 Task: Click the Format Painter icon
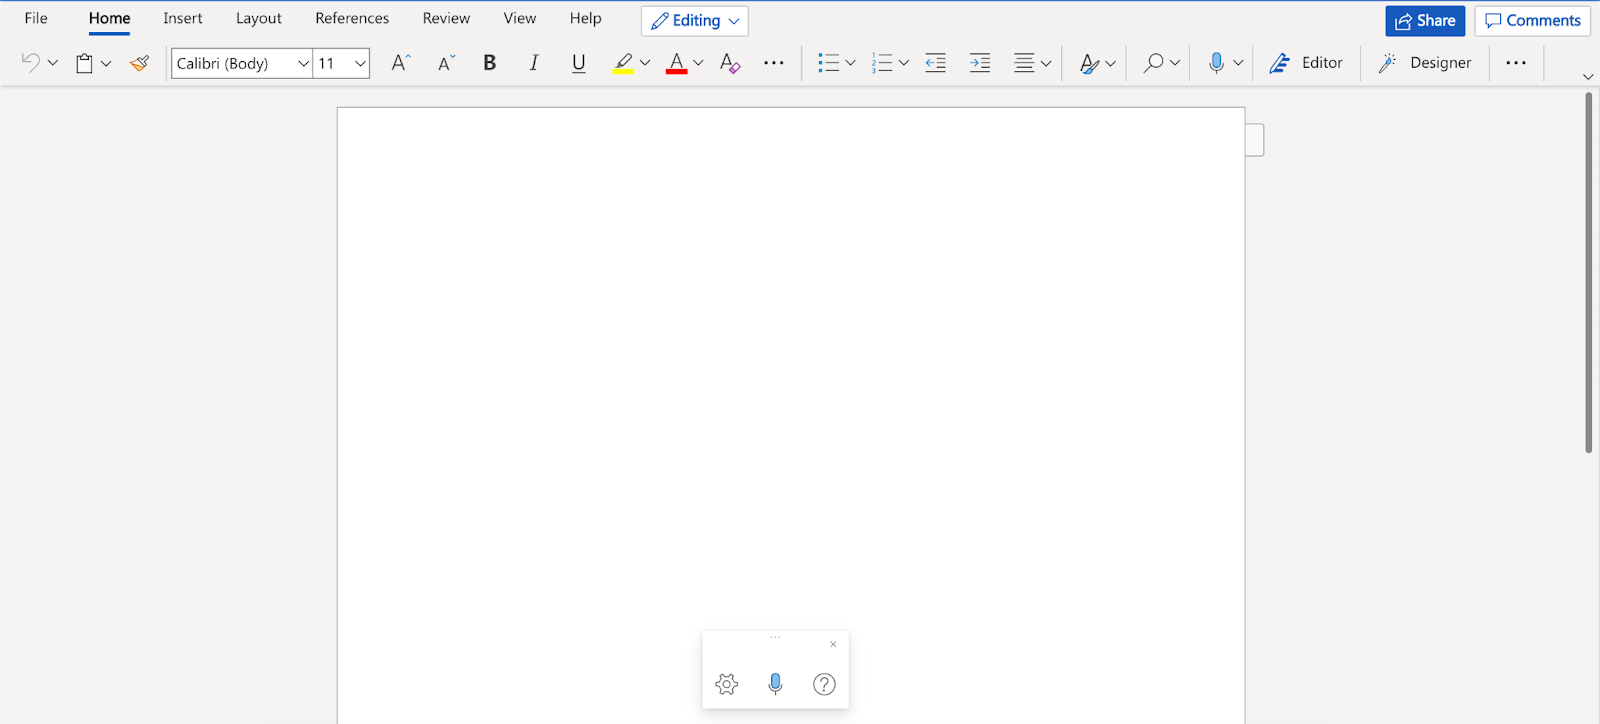[139, 63]
